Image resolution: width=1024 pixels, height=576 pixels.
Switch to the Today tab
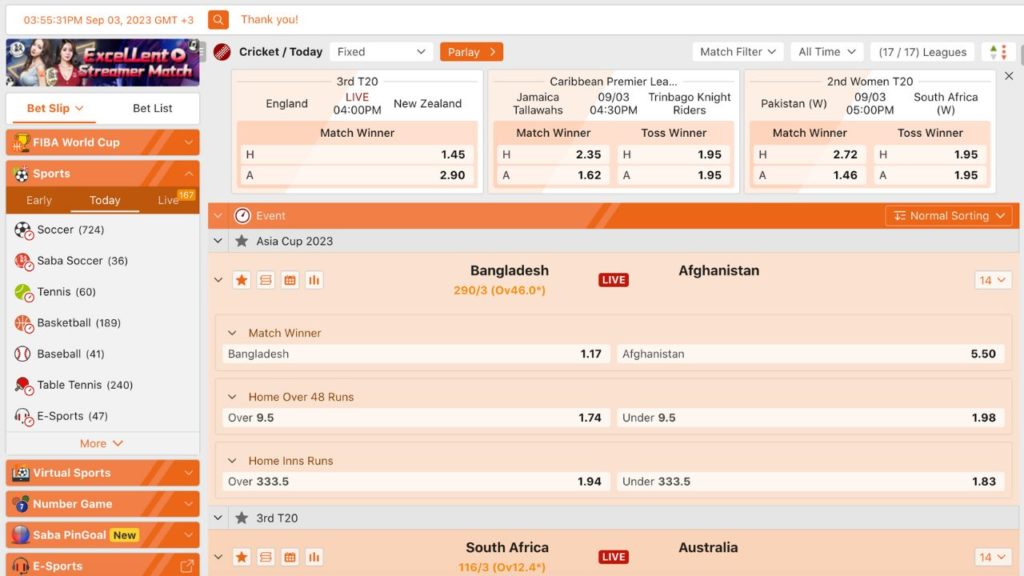click(x=105, y=200)
